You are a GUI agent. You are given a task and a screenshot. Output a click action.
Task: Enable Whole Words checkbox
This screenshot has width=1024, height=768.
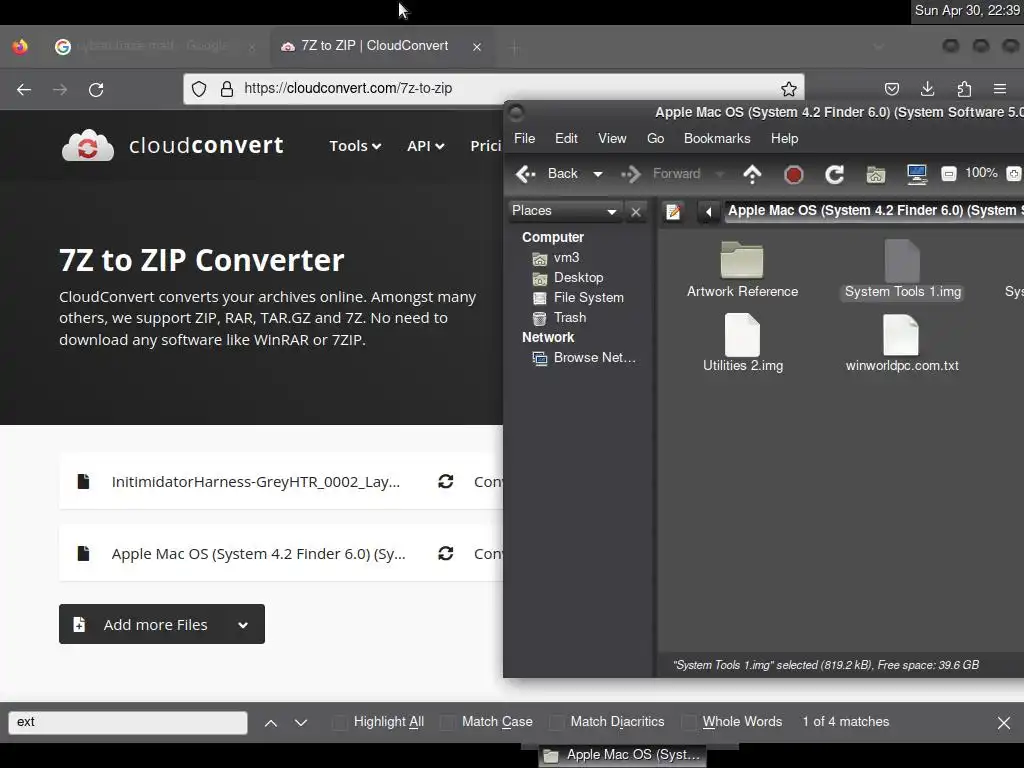(688, 722)
